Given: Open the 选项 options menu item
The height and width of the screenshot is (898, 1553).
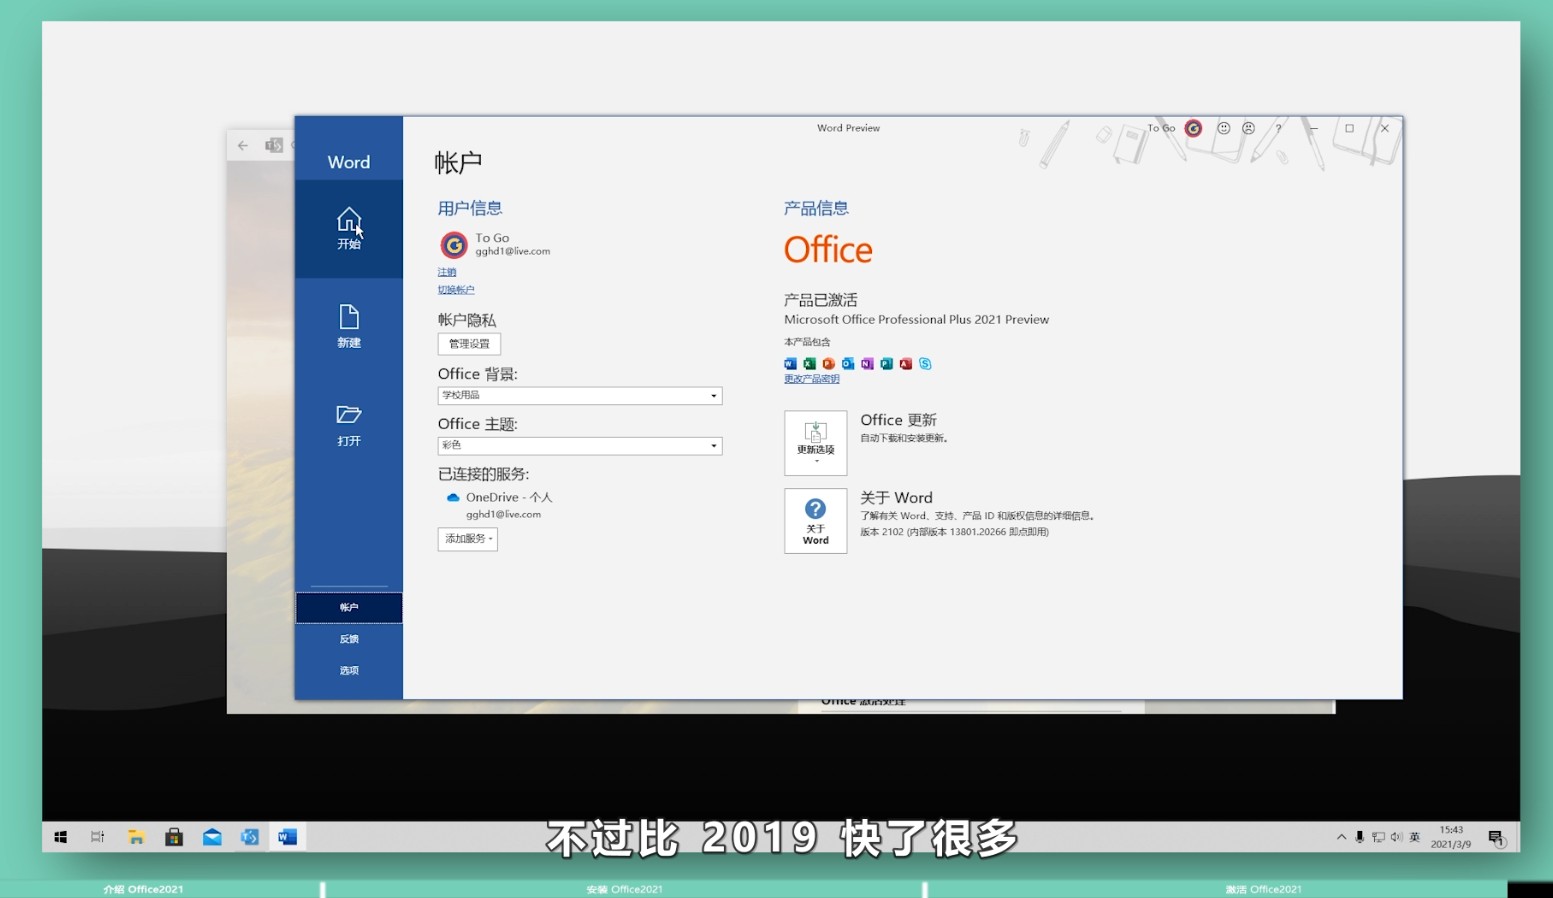Looking at the screenshot, I should tap(348, 671).
